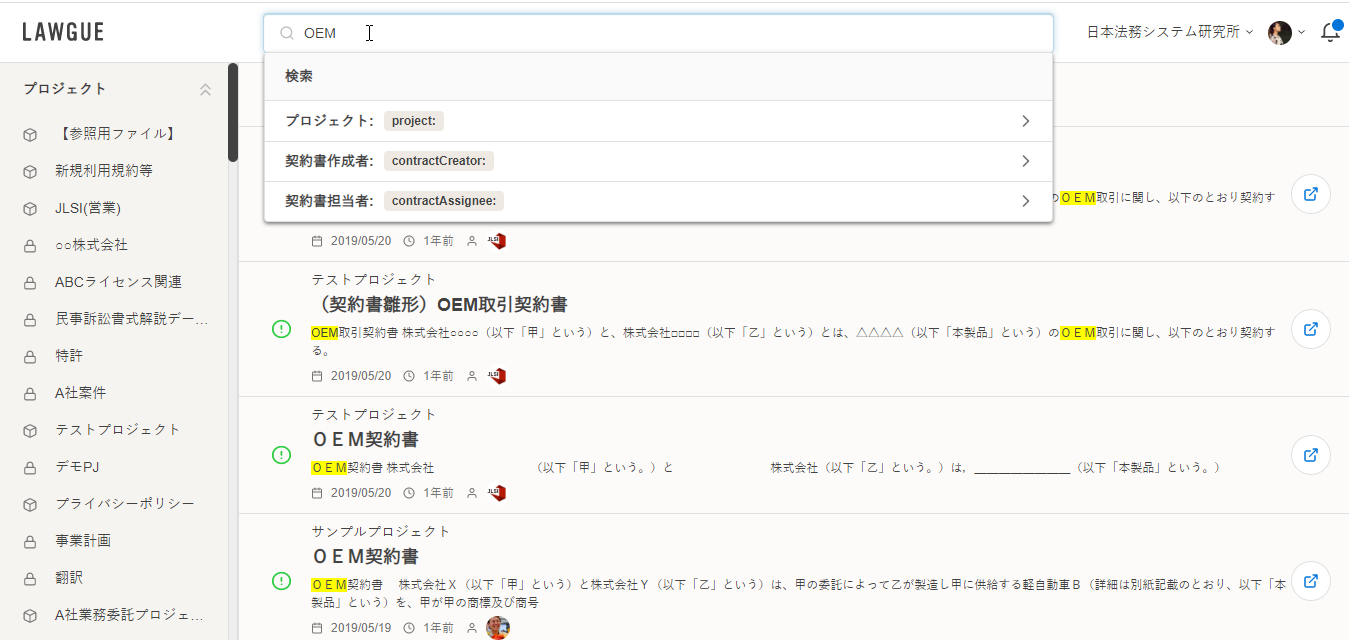Click the assignee avatar on the サンプルプロジェクト result
The image size is (1349, 640).
tap(497, 627)
